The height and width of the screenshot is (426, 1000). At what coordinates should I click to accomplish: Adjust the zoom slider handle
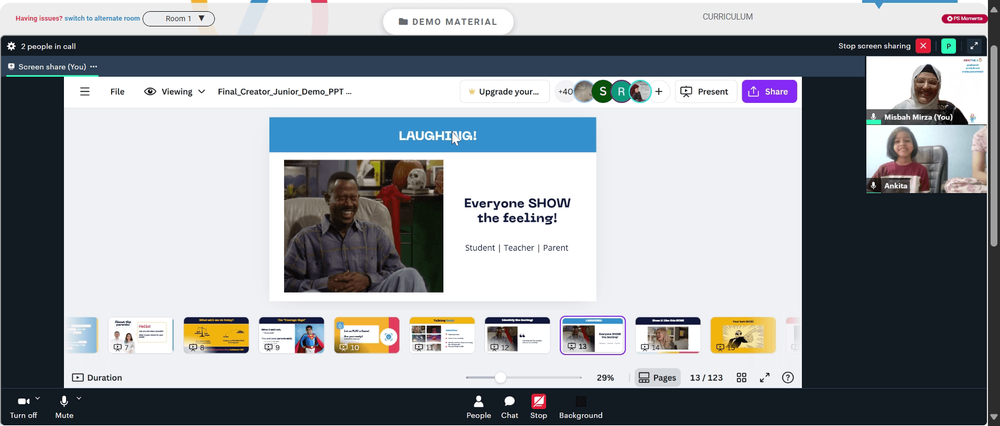pos(501,378)
